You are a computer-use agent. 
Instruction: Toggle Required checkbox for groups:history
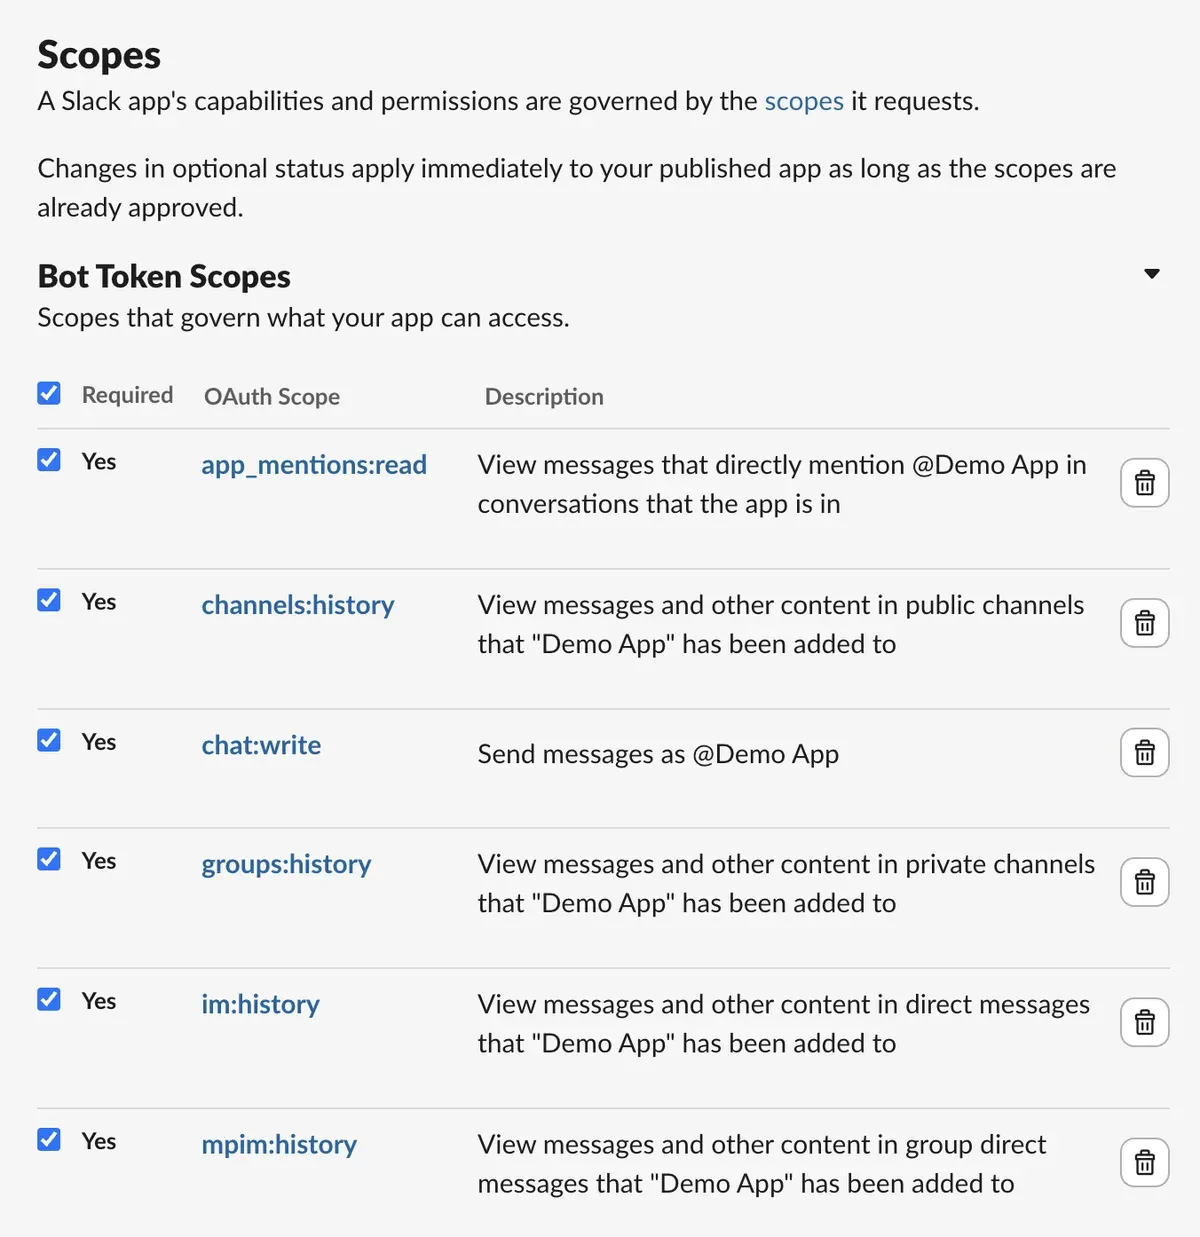[49, 858]
